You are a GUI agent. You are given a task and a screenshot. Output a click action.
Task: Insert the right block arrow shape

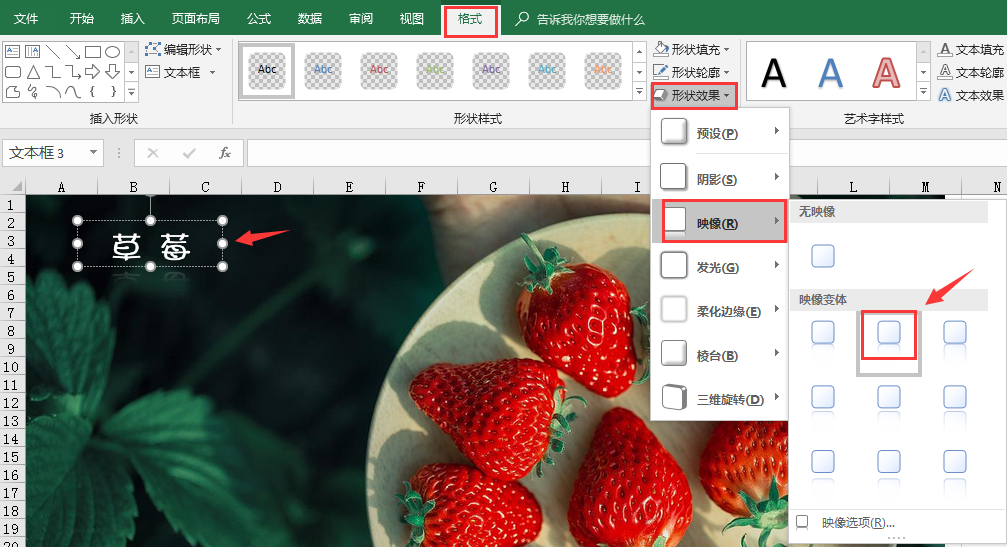tap(92, 71)
